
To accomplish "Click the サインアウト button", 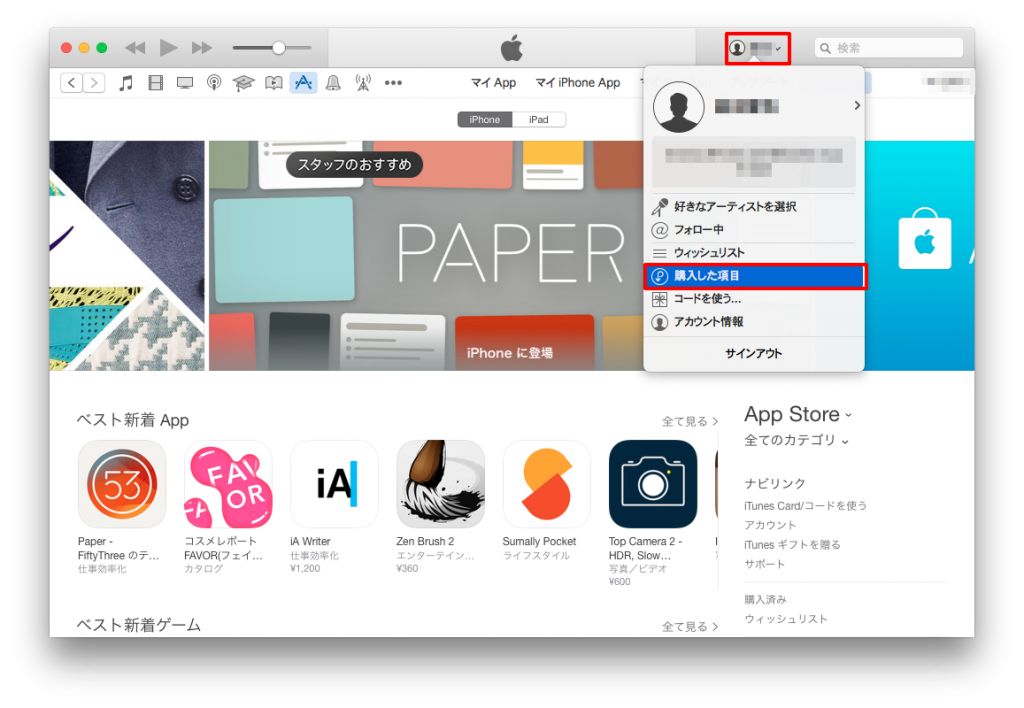I will tap(753, 353).
